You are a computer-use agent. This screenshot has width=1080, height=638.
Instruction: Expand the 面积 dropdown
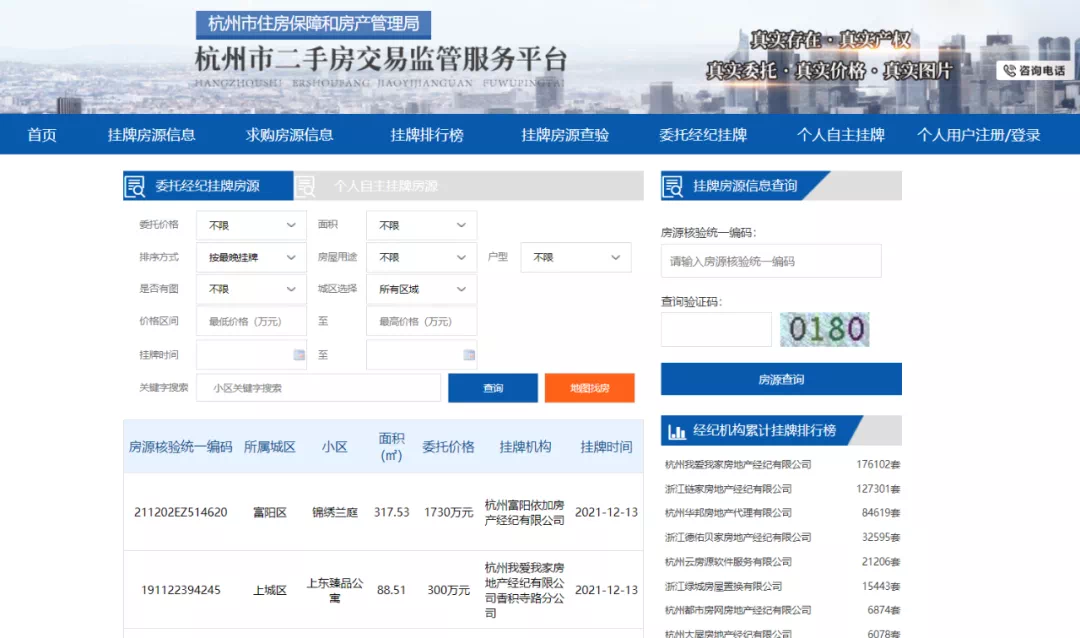[421, 225]
